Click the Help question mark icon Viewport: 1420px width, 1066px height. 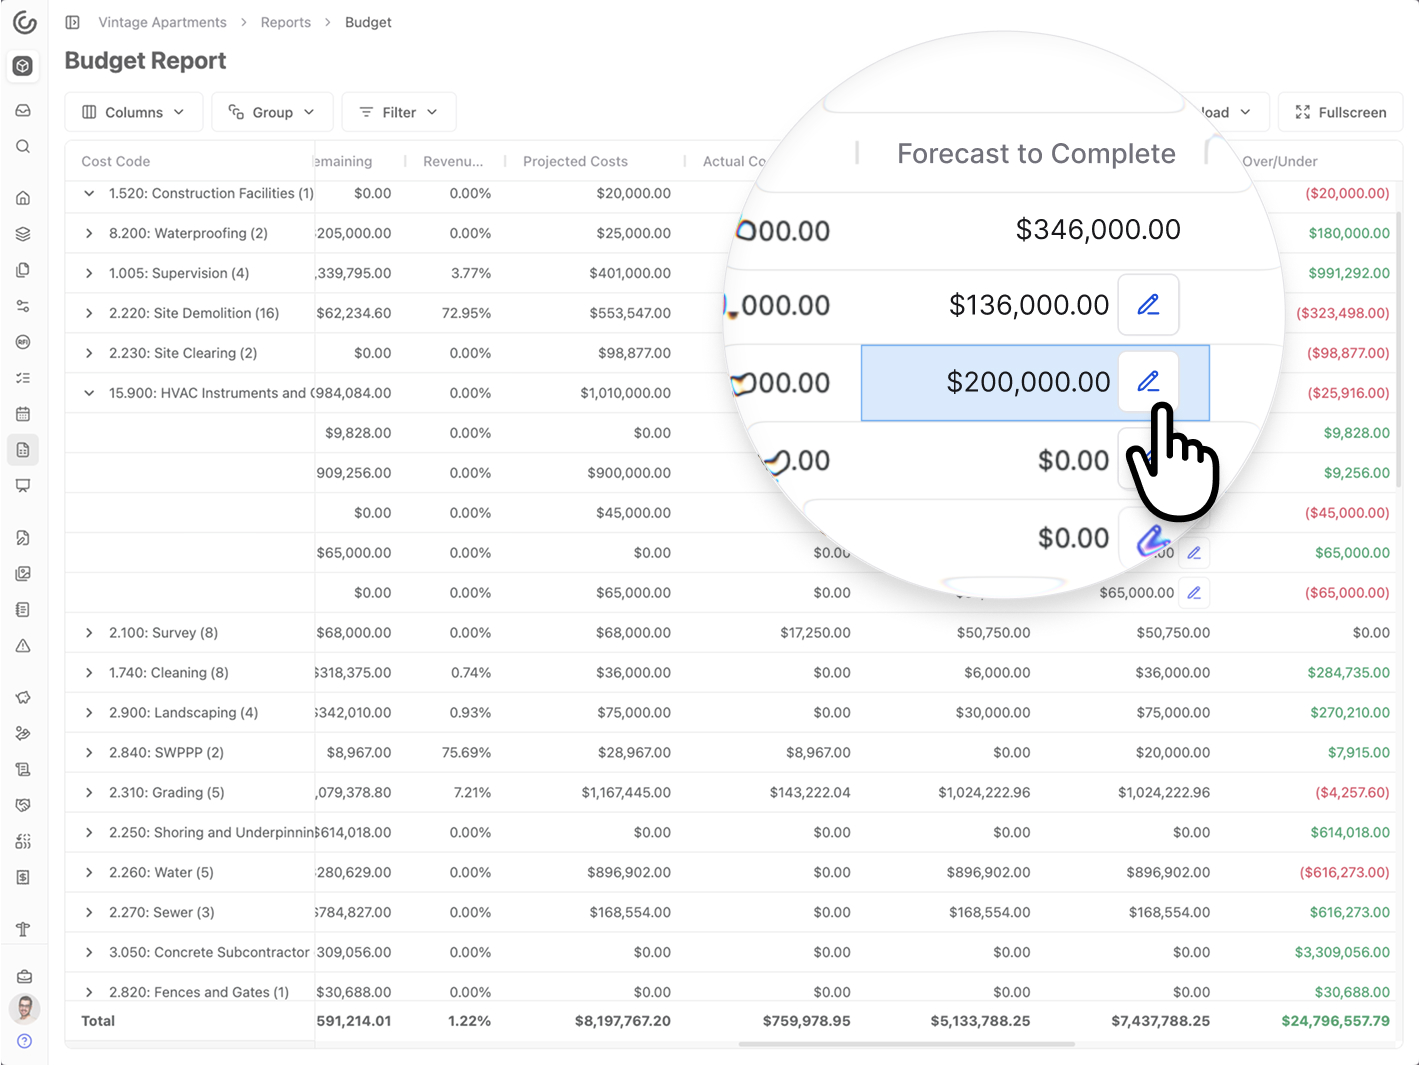tap(23, 1041)
